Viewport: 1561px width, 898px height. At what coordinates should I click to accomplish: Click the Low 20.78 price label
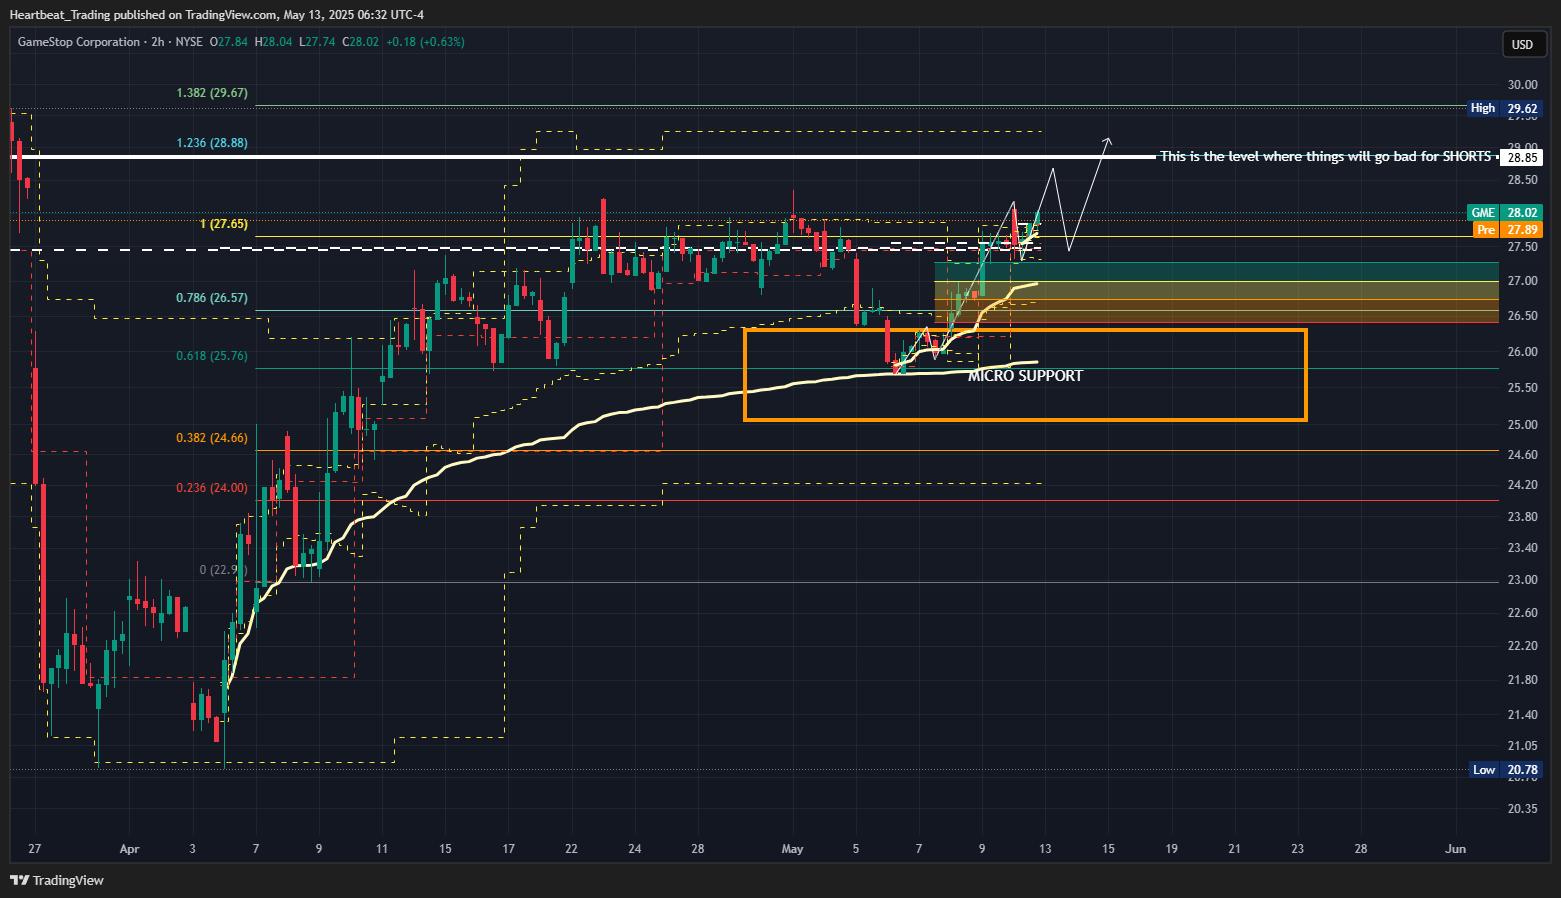(x=1506, y=770)
